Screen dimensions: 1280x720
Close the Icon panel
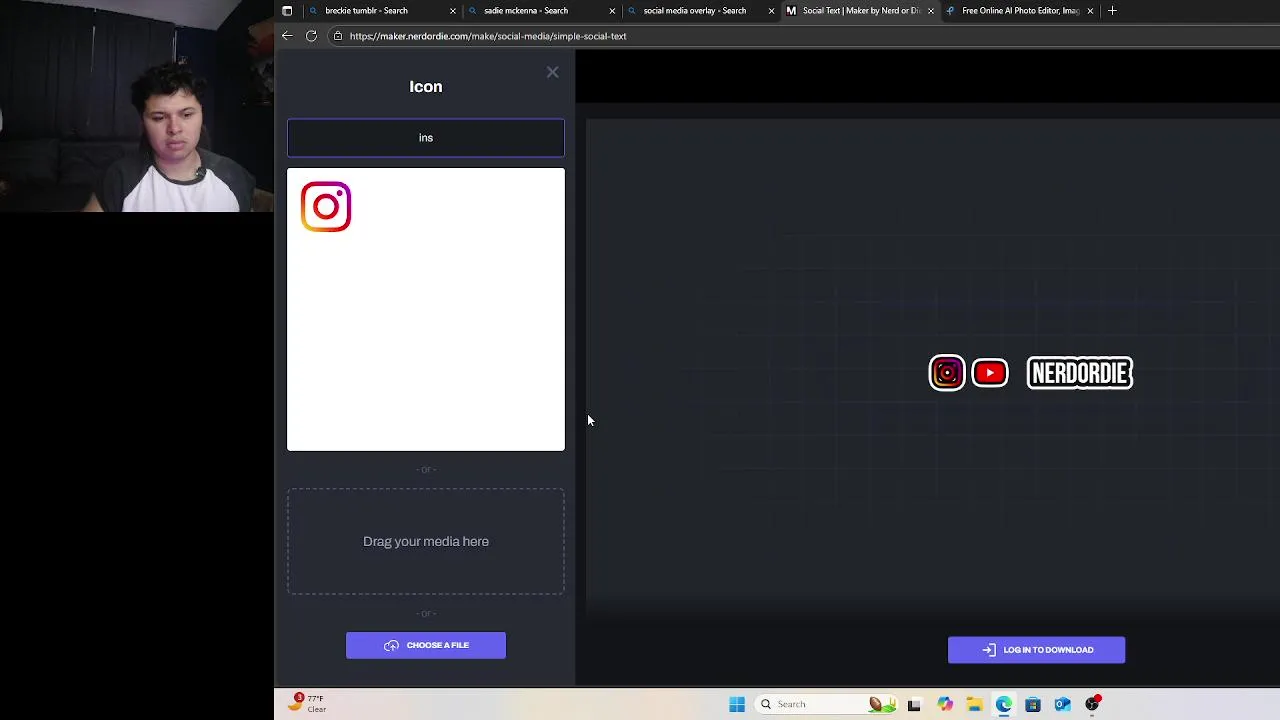552,72
